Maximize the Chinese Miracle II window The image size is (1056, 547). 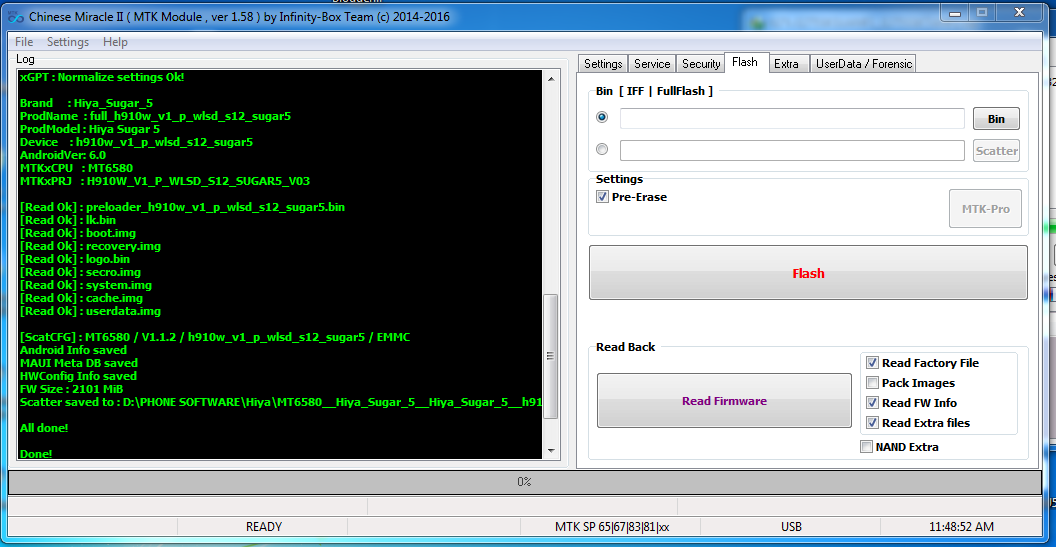(983, 12)
